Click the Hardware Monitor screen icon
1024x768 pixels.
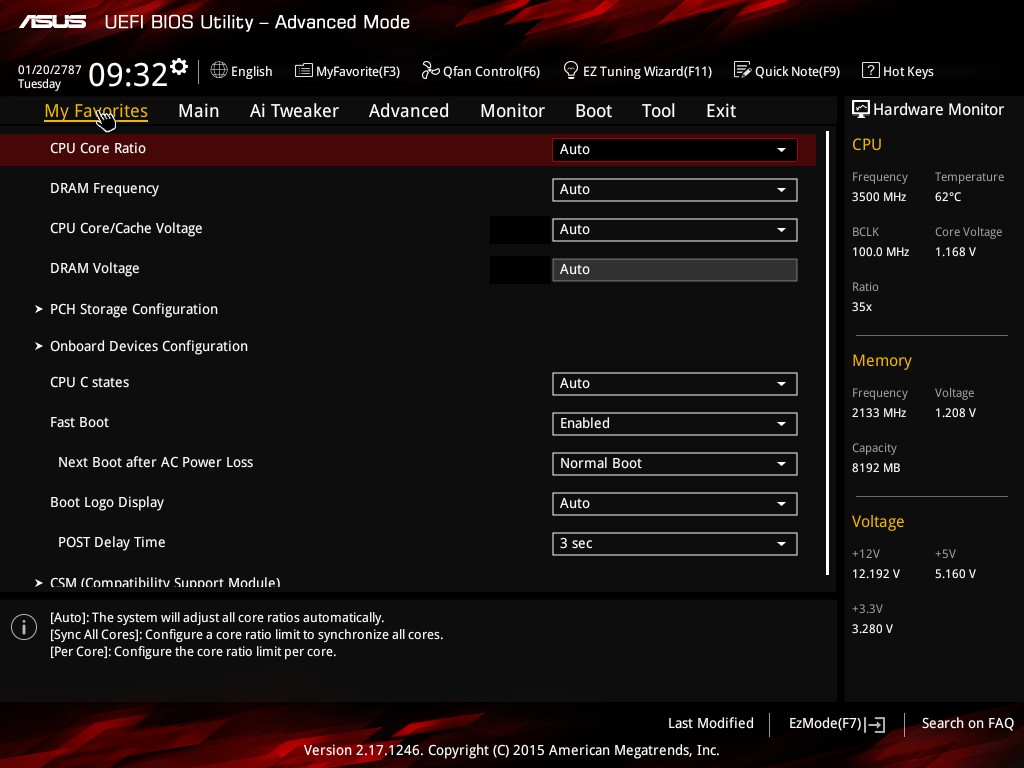click(x=861, y=109)
